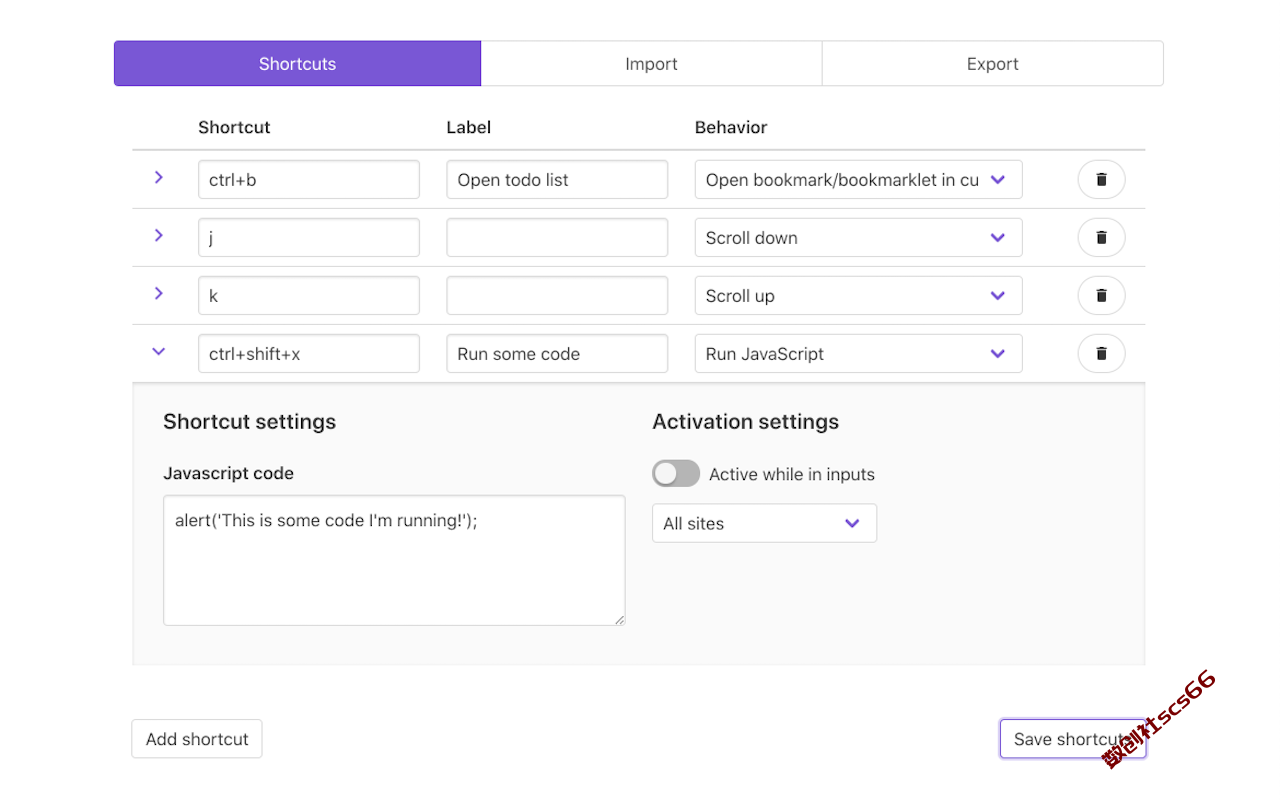Edit the Open todo list label field
The height and width of the screenshot is (800, 1280).
click(557, 180)
